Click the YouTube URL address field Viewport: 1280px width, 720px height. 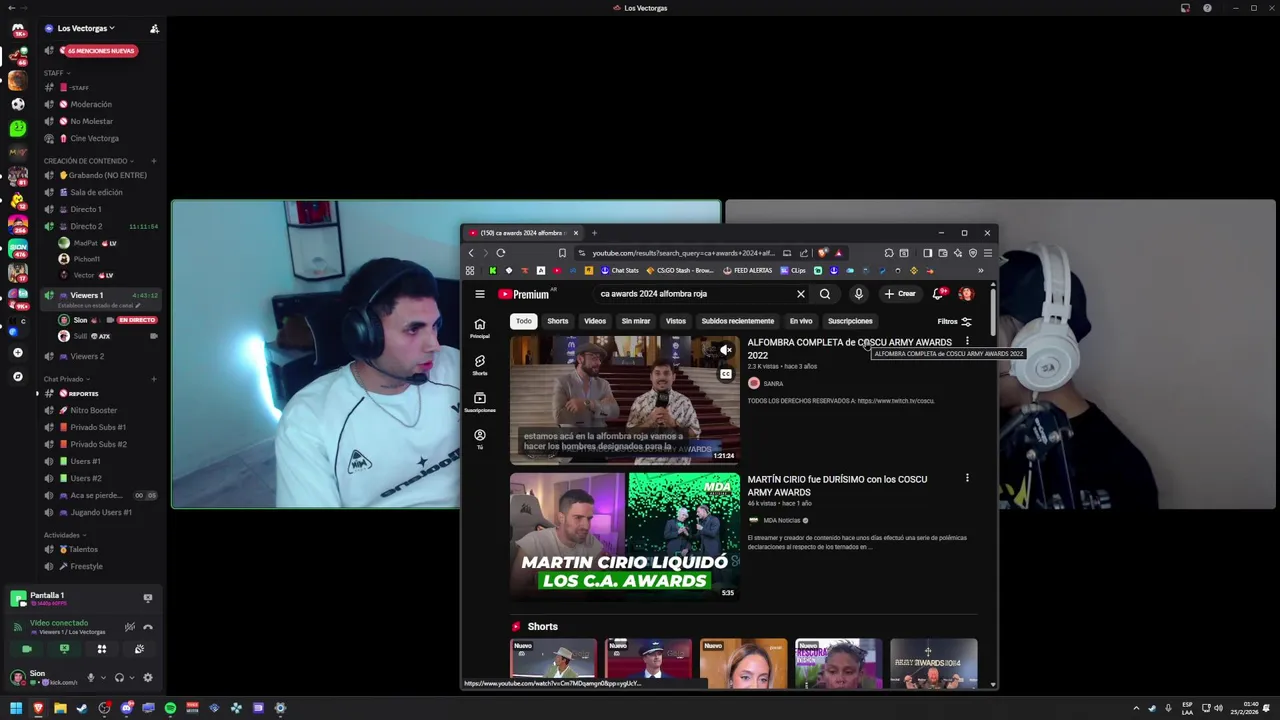683,253
